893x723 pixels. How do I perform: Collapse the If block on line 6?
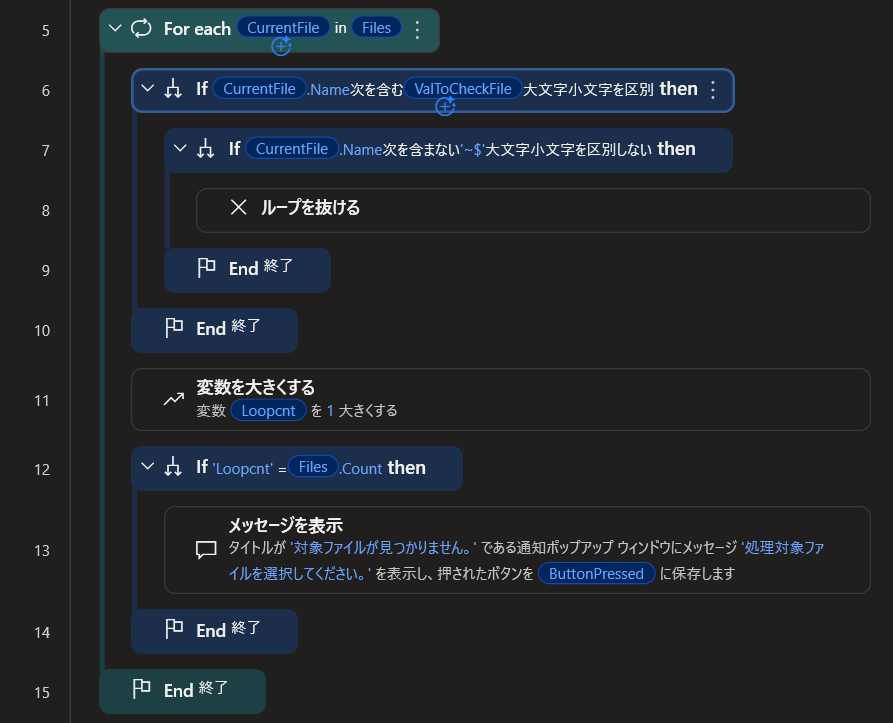[147, 89]
